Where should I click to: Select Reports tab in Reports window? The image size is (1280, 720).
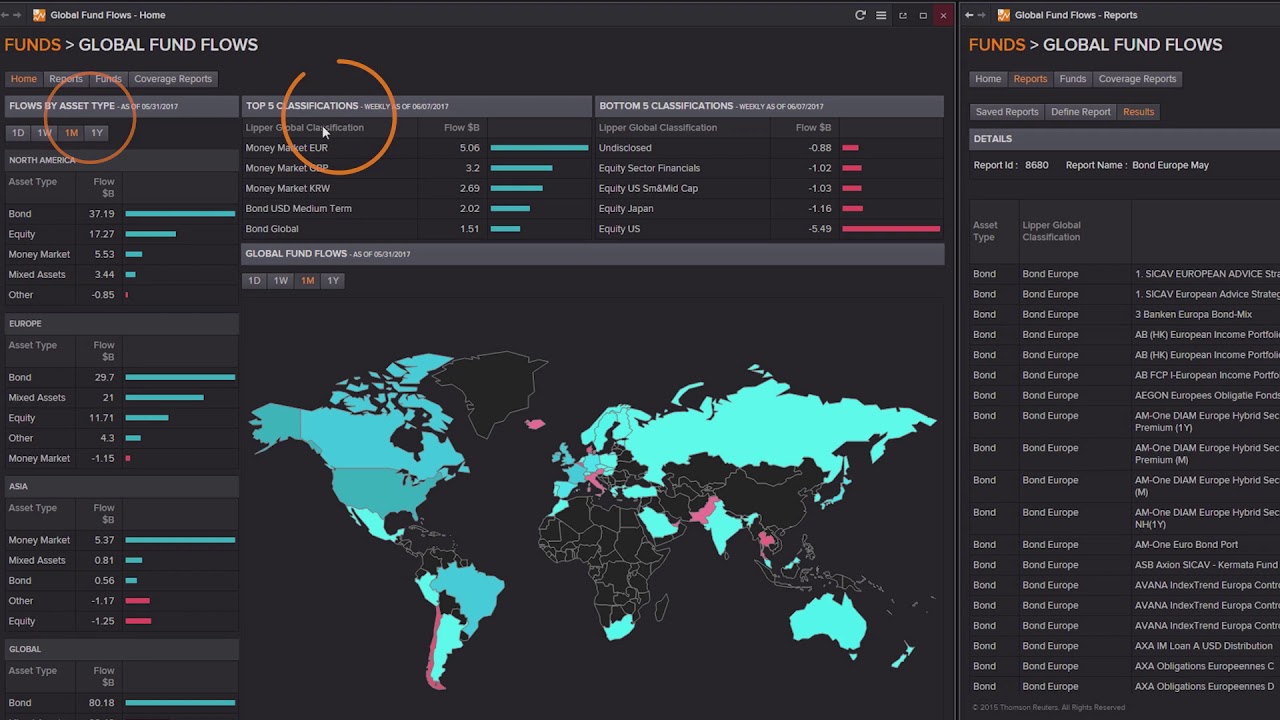(x=1030, y=79)
